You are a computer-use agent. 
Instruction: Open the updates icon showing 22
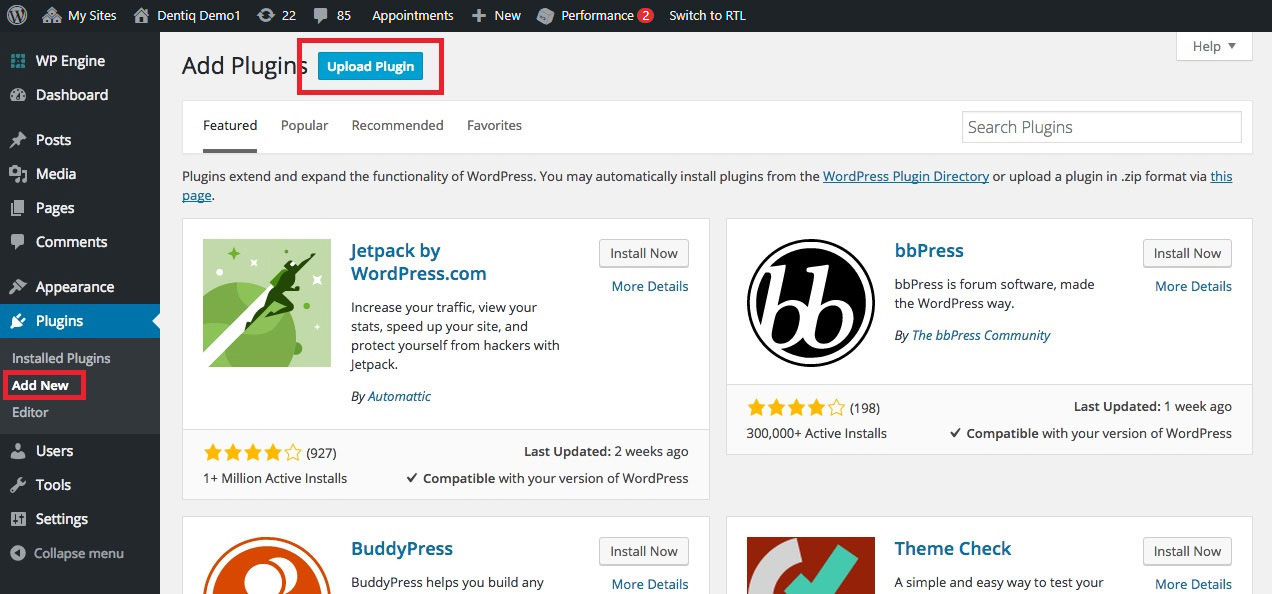(266, 15)
